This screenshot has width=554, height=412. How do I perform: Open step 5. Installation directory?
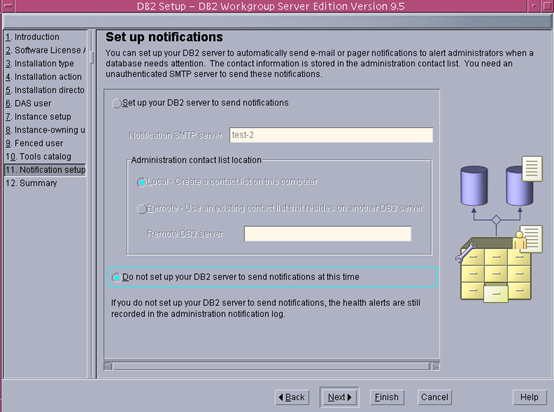tap(45, 90)
